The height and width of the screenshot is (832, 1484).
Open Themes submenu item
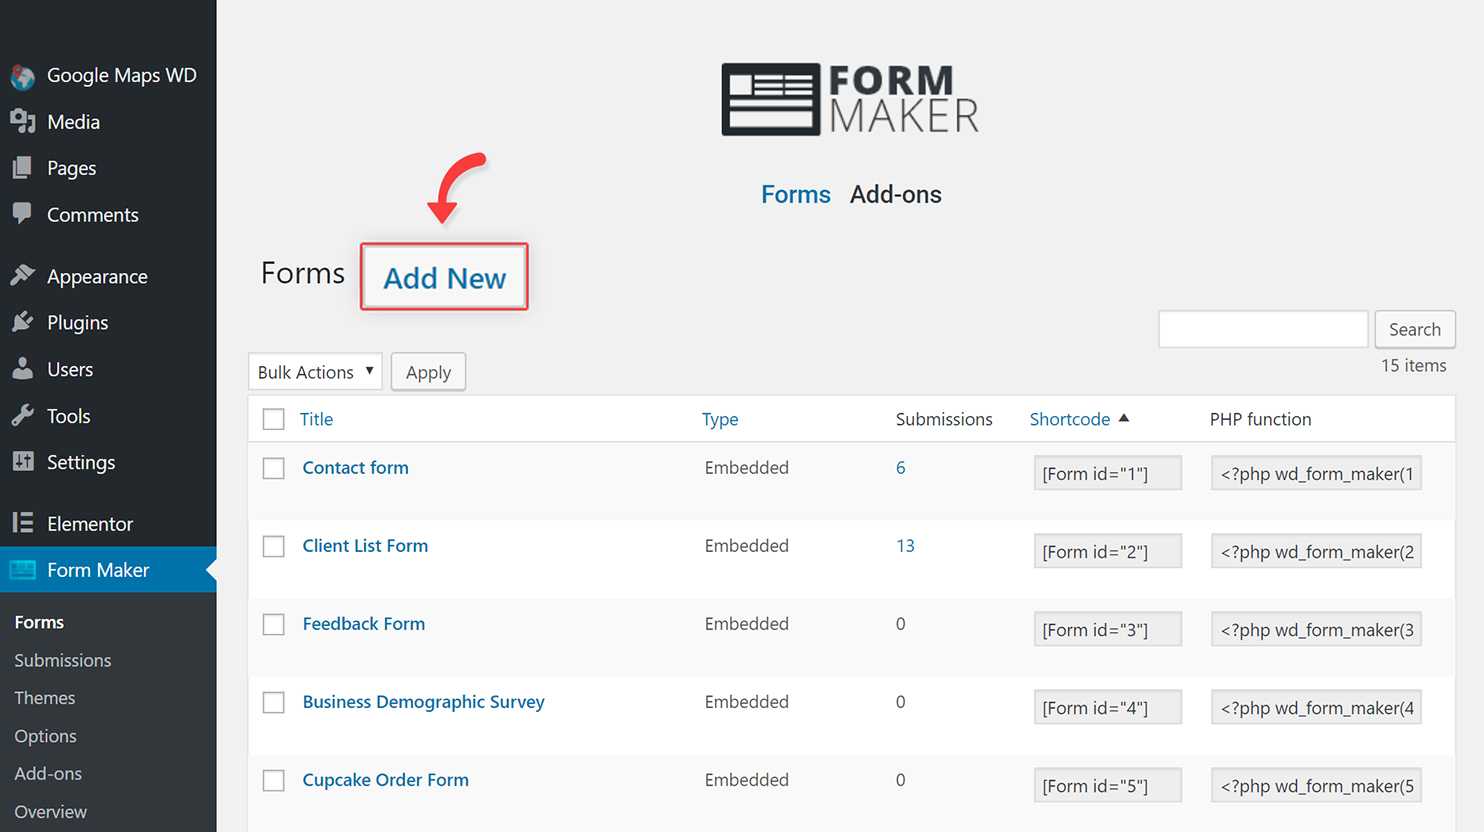(45, 698)
